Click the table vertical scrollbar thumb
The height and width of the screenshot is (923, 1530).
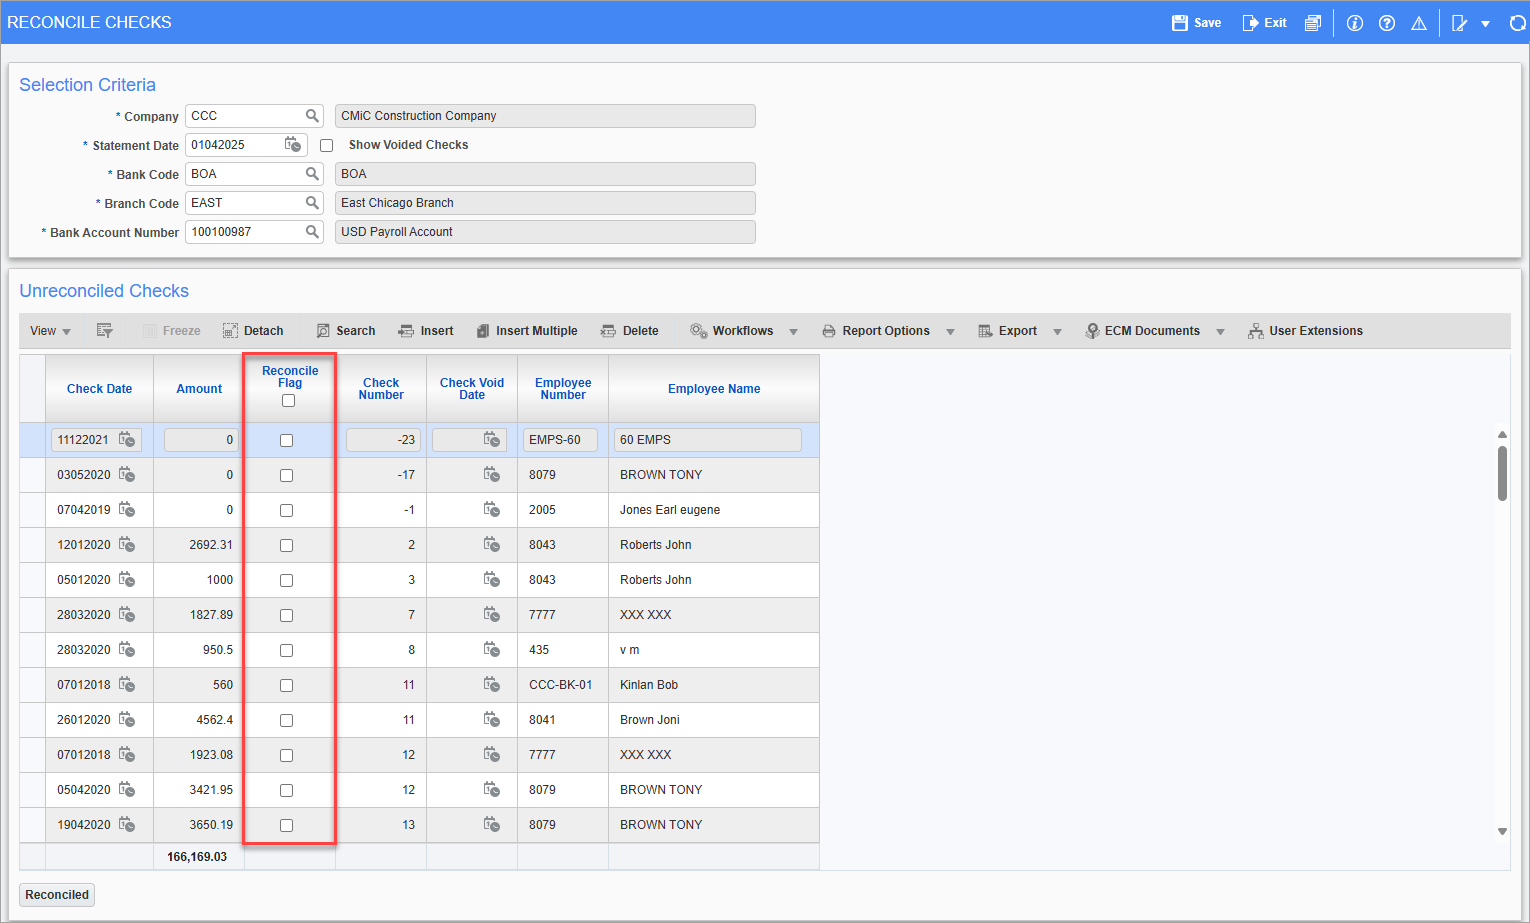pos(1502,473)
